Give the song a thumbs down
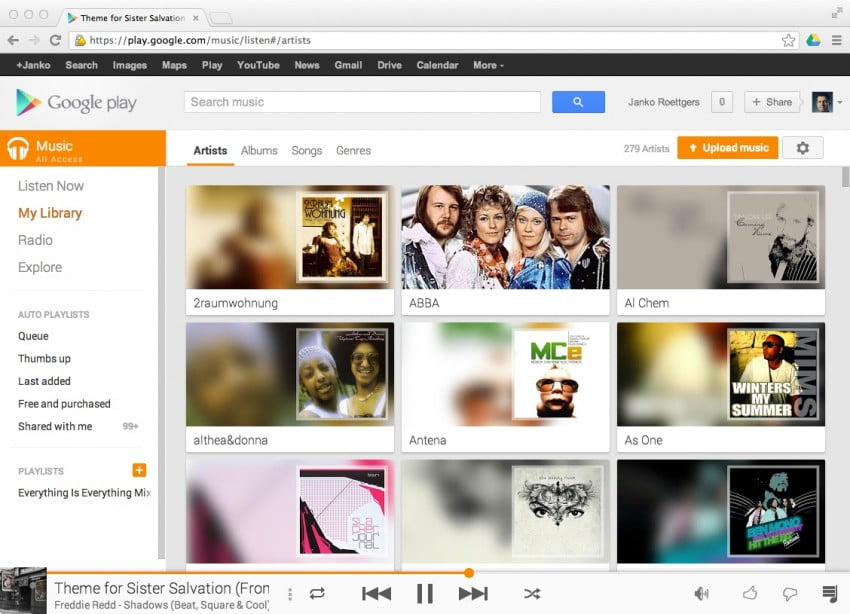This screenshot has width=850, height=614. [790, 594]
